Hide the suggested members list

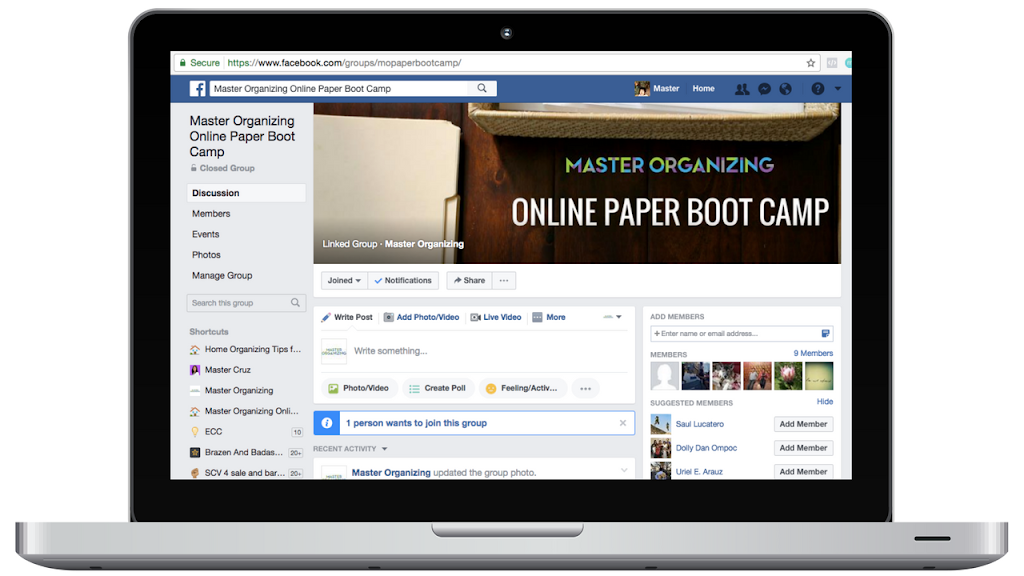click(x=825, y=402)
